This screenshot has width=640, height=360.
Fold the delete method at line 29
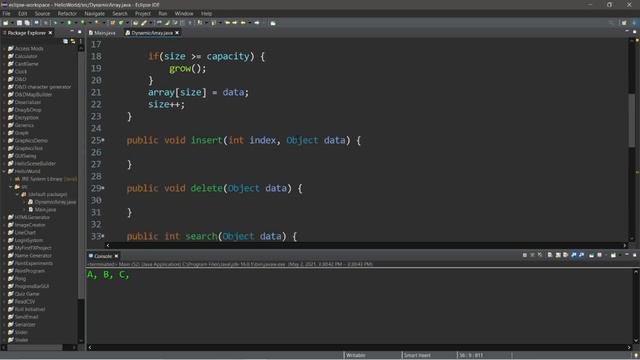click(103, 188)
